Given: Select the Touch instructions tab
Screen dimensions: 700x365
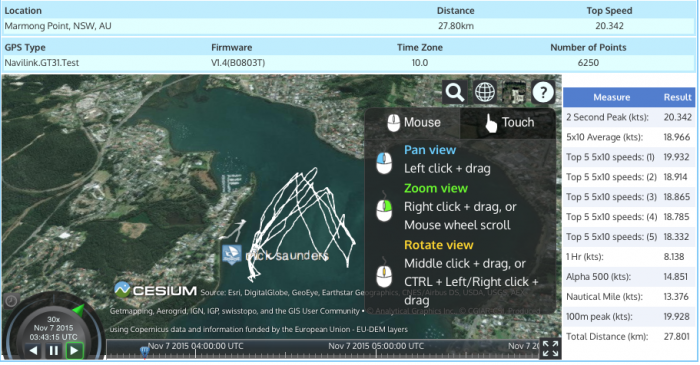Looking at the screenshot, I should point(508,123).
